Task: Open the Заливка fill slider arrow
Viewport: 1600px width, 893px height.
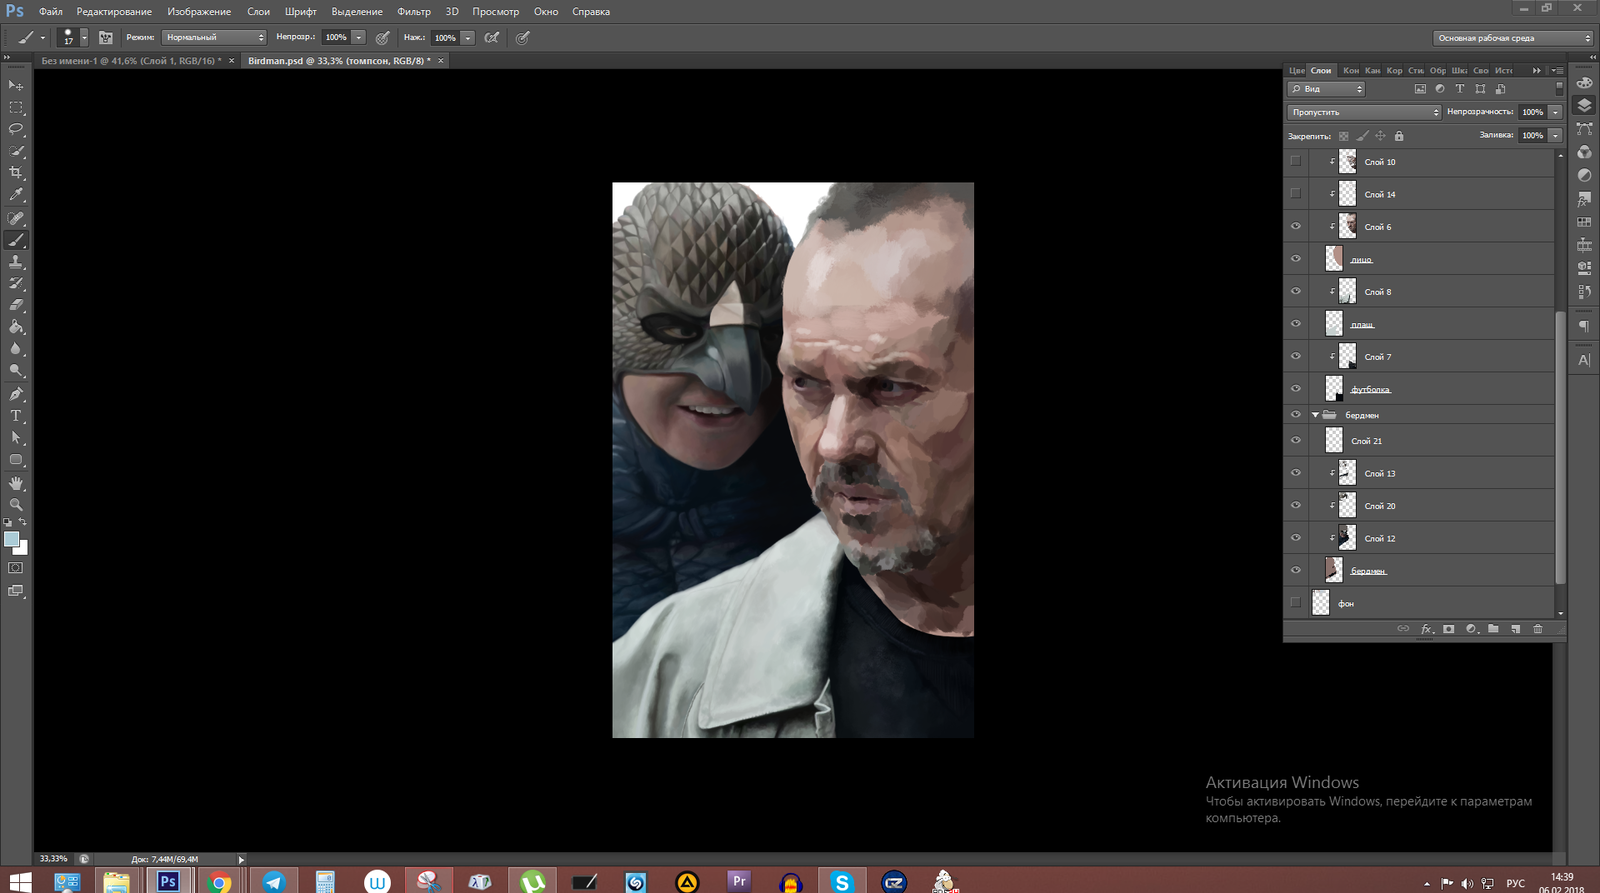Action: coord(1555,135)
